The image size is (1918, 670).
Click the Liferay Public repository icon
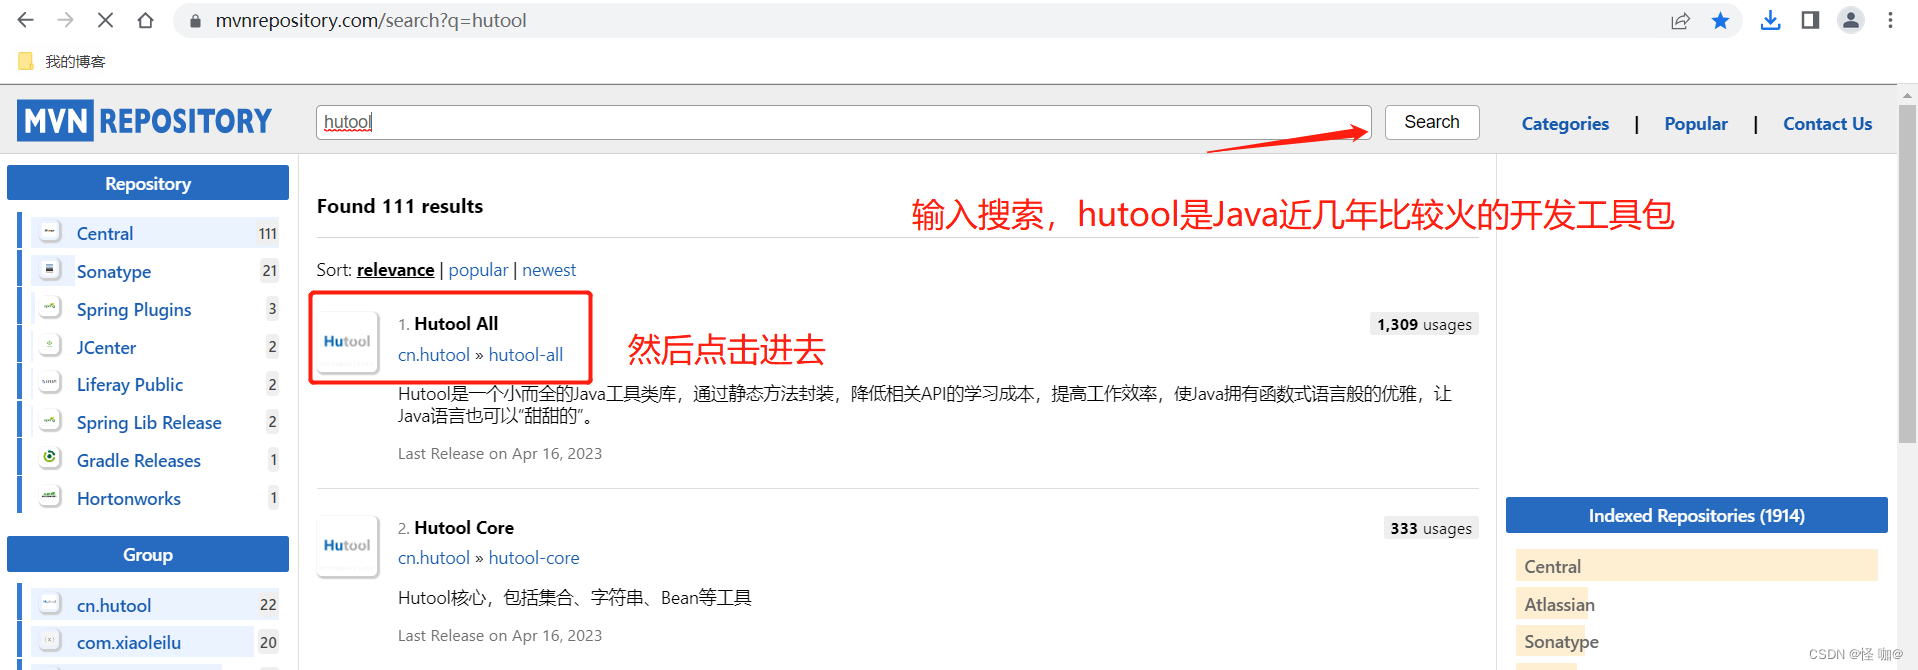click(x=50, y=383)
